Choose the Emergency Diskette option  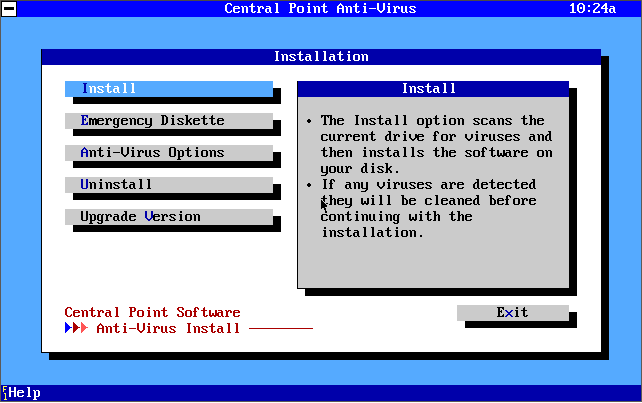[x=168, y=121]
